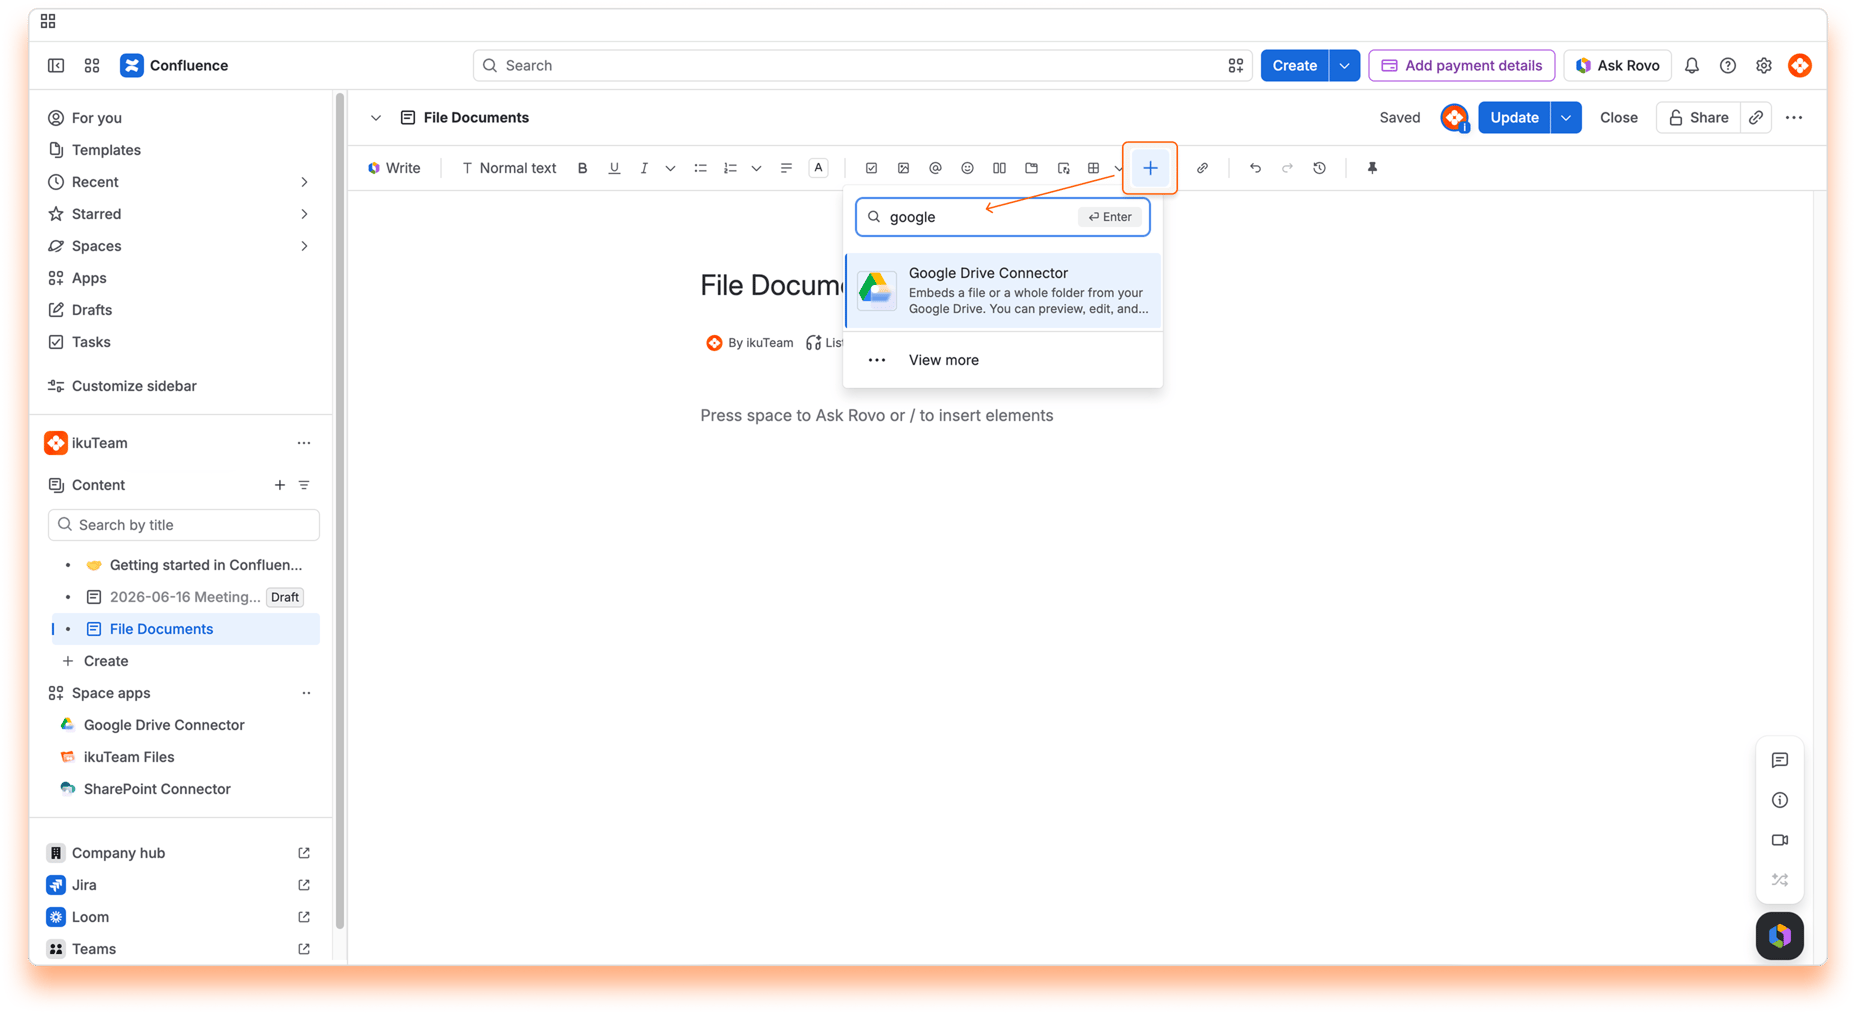Image resolution: width=1856 pixels, height=1014 pixels.
Task: Open the text alignment options
Action: point(786,168)
